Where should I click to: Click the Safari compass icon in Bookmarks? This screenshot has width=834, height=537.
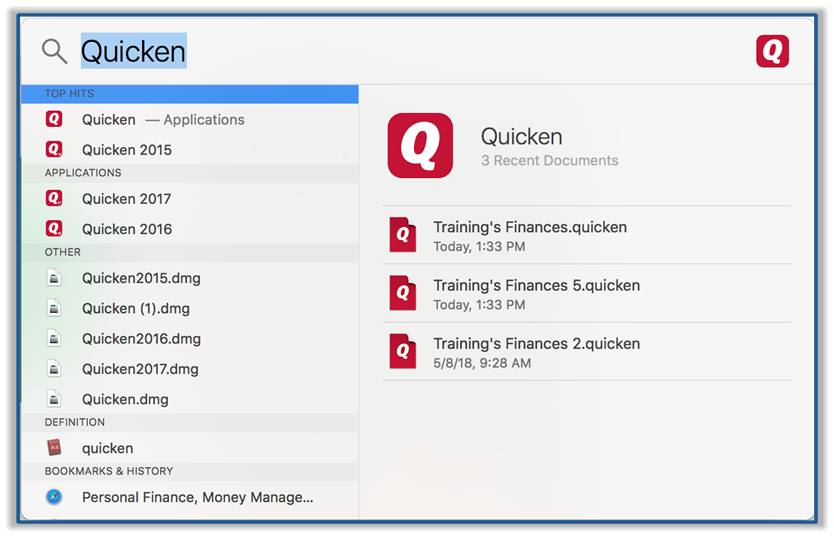click(55, 497)
